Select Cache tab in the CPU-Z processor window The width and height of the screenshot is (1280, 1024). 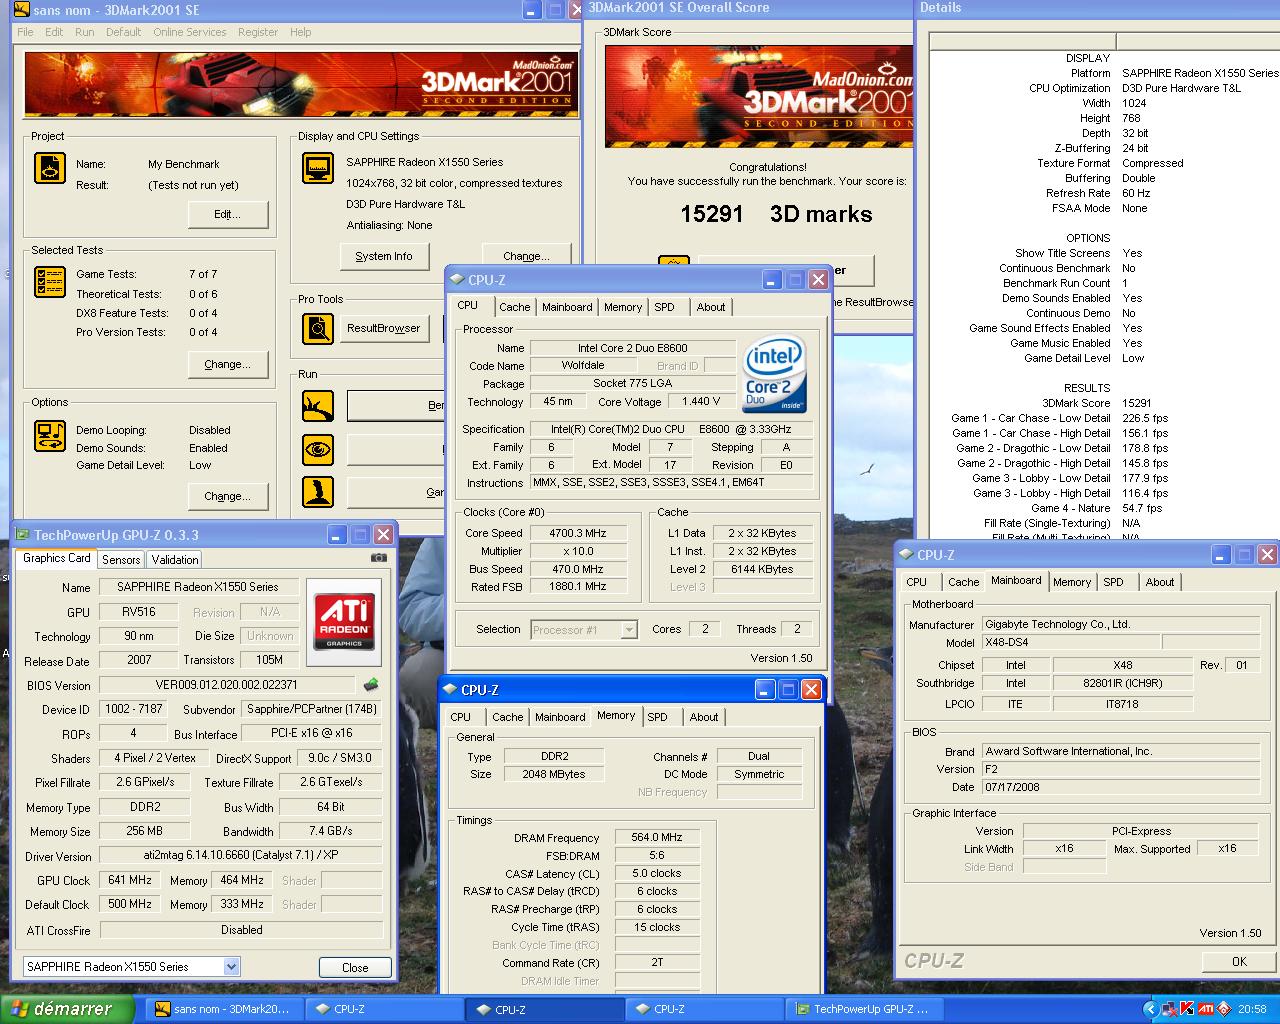point(515,307)
